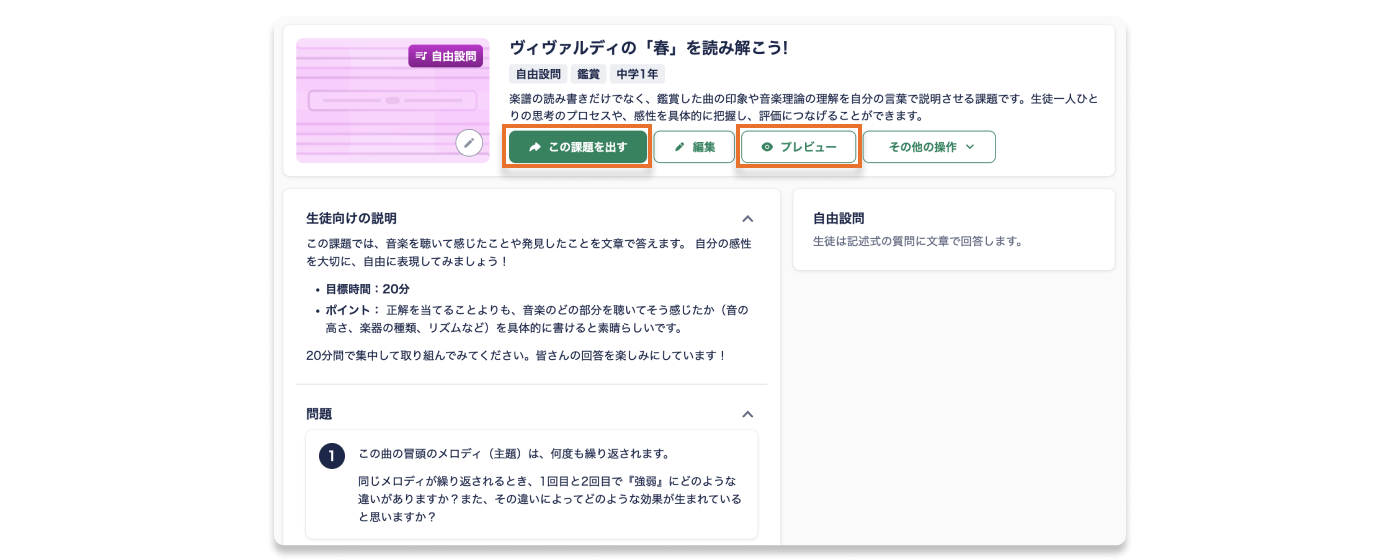Click the title ヴィヴァルディの「春」を読み解こう!

(x=649, y=47)
